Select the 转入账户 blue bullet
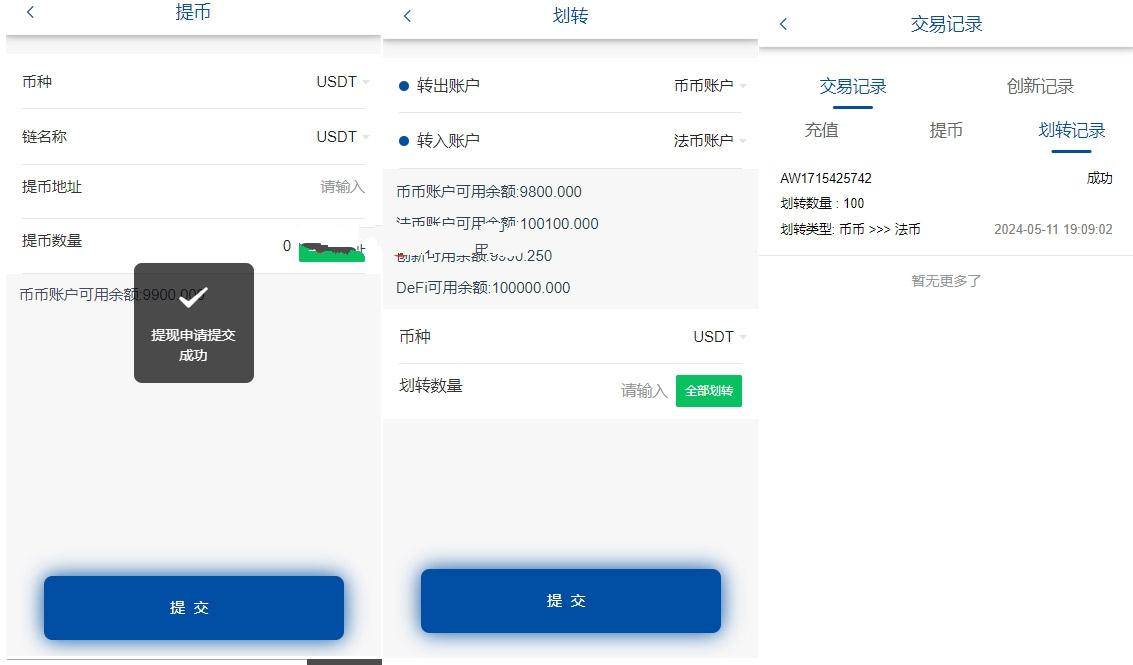Viewport: 1133px width, 665px height. tap(404, 141)
